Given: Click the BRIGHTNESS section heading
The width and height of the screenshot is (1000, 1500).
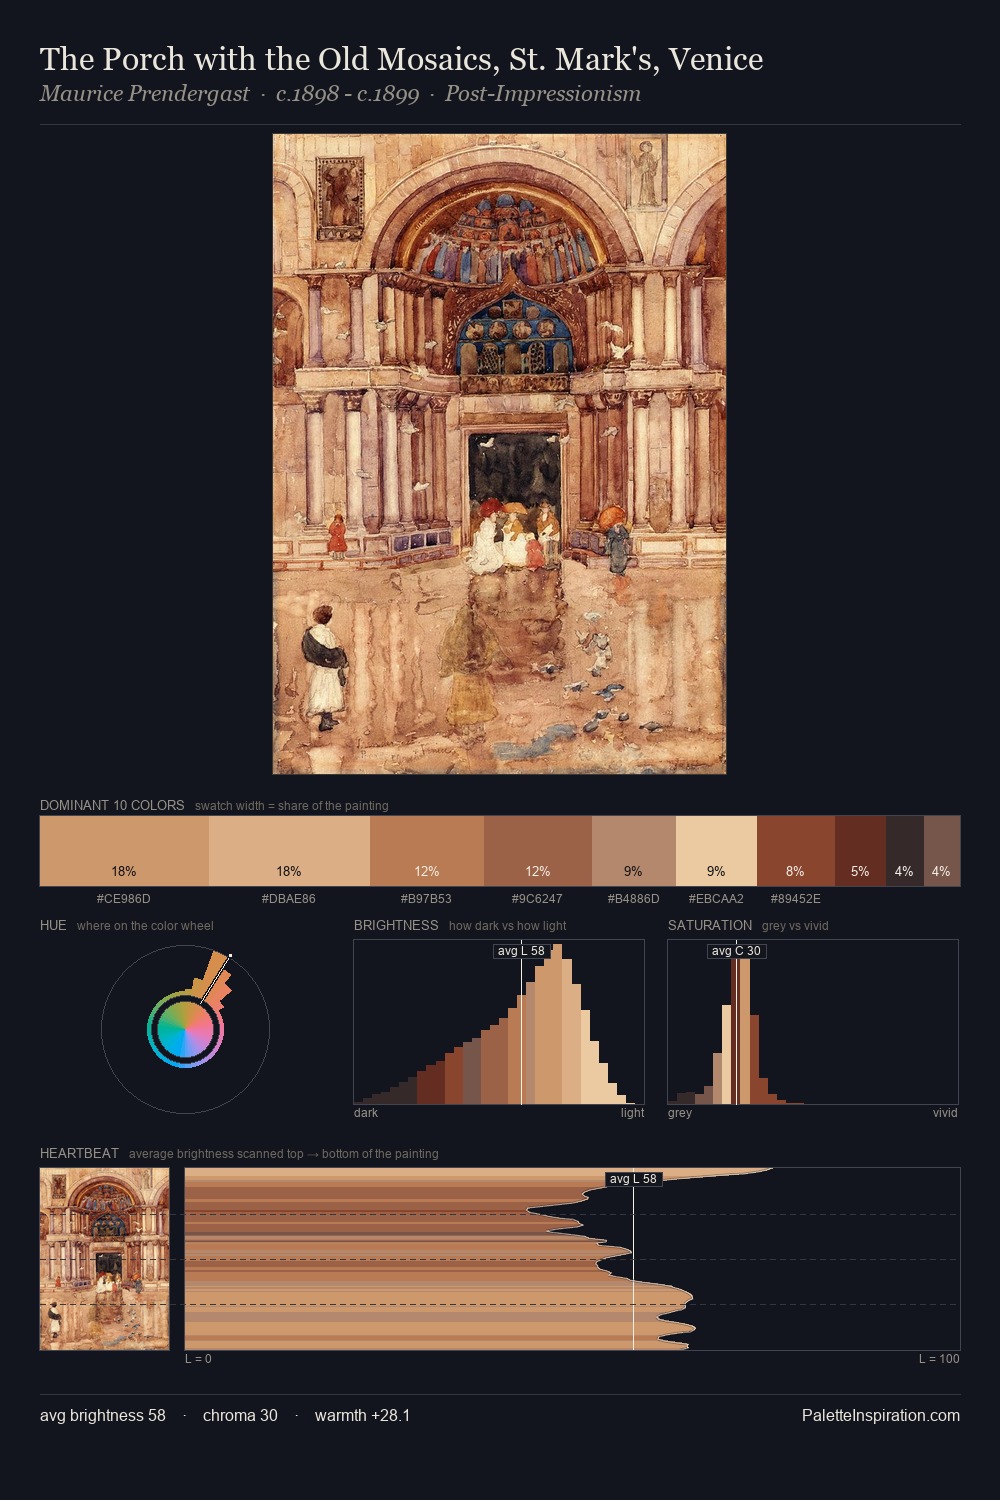Looking at the screenshot, I should click(396, 925).
